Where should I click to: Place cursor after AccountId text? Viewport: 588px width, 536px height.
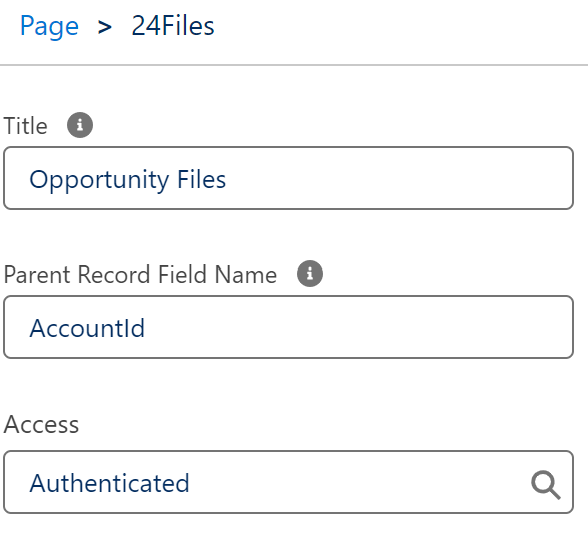pos(148,328)
